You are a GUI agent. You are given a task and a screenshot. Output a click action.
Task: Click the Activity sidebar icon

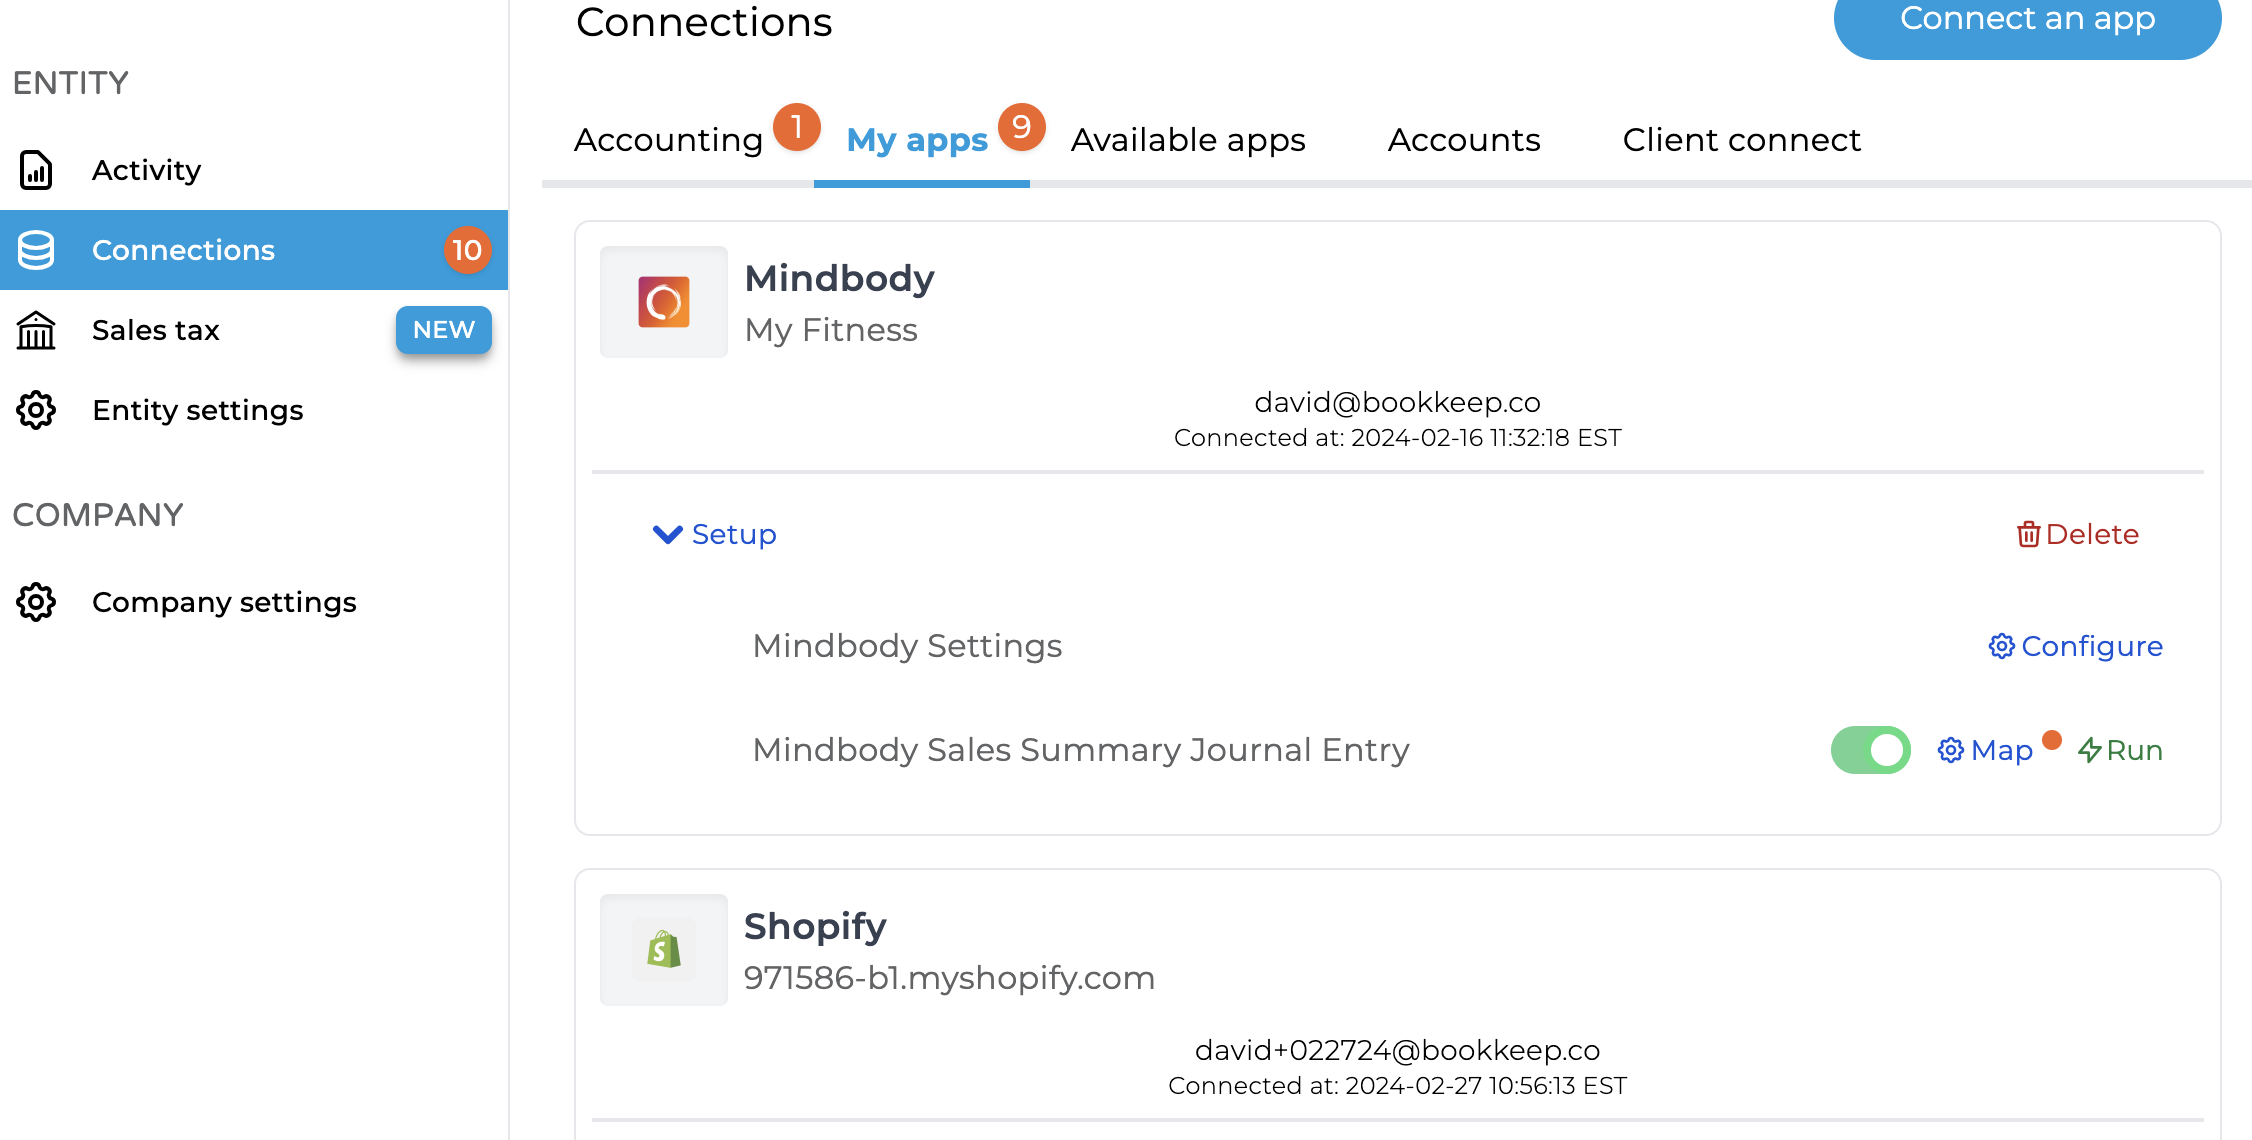click(x=35, y=172)
